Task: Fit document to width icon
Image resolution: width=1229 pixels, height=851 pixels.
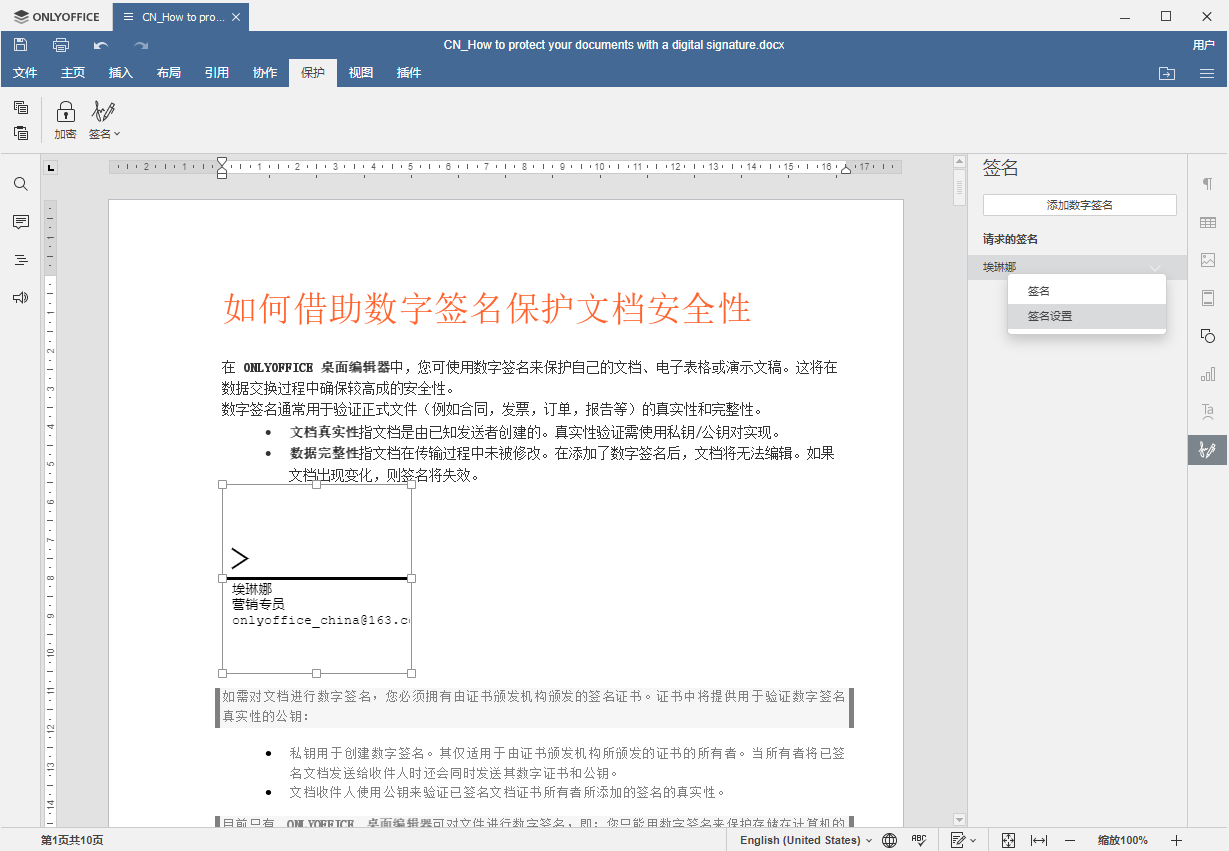Action: [x=1039, y=840]
